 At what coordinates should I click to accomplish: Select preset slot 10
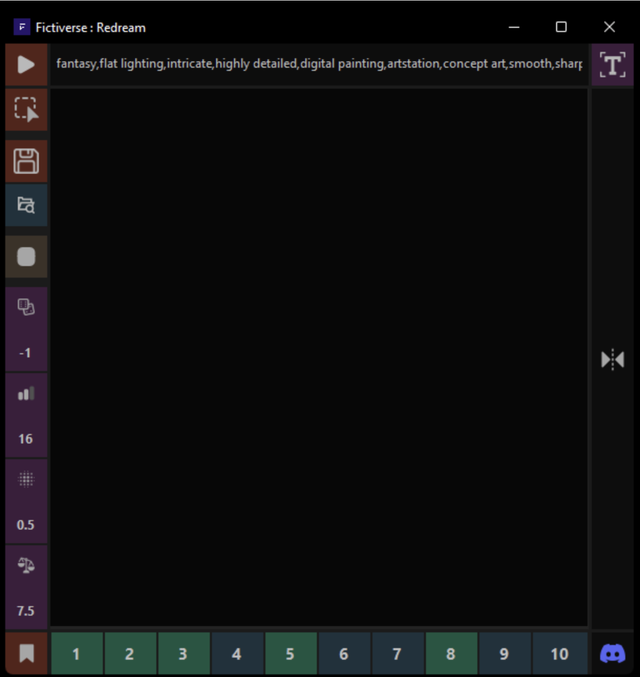pyautogui.click(x=559, y=654)
